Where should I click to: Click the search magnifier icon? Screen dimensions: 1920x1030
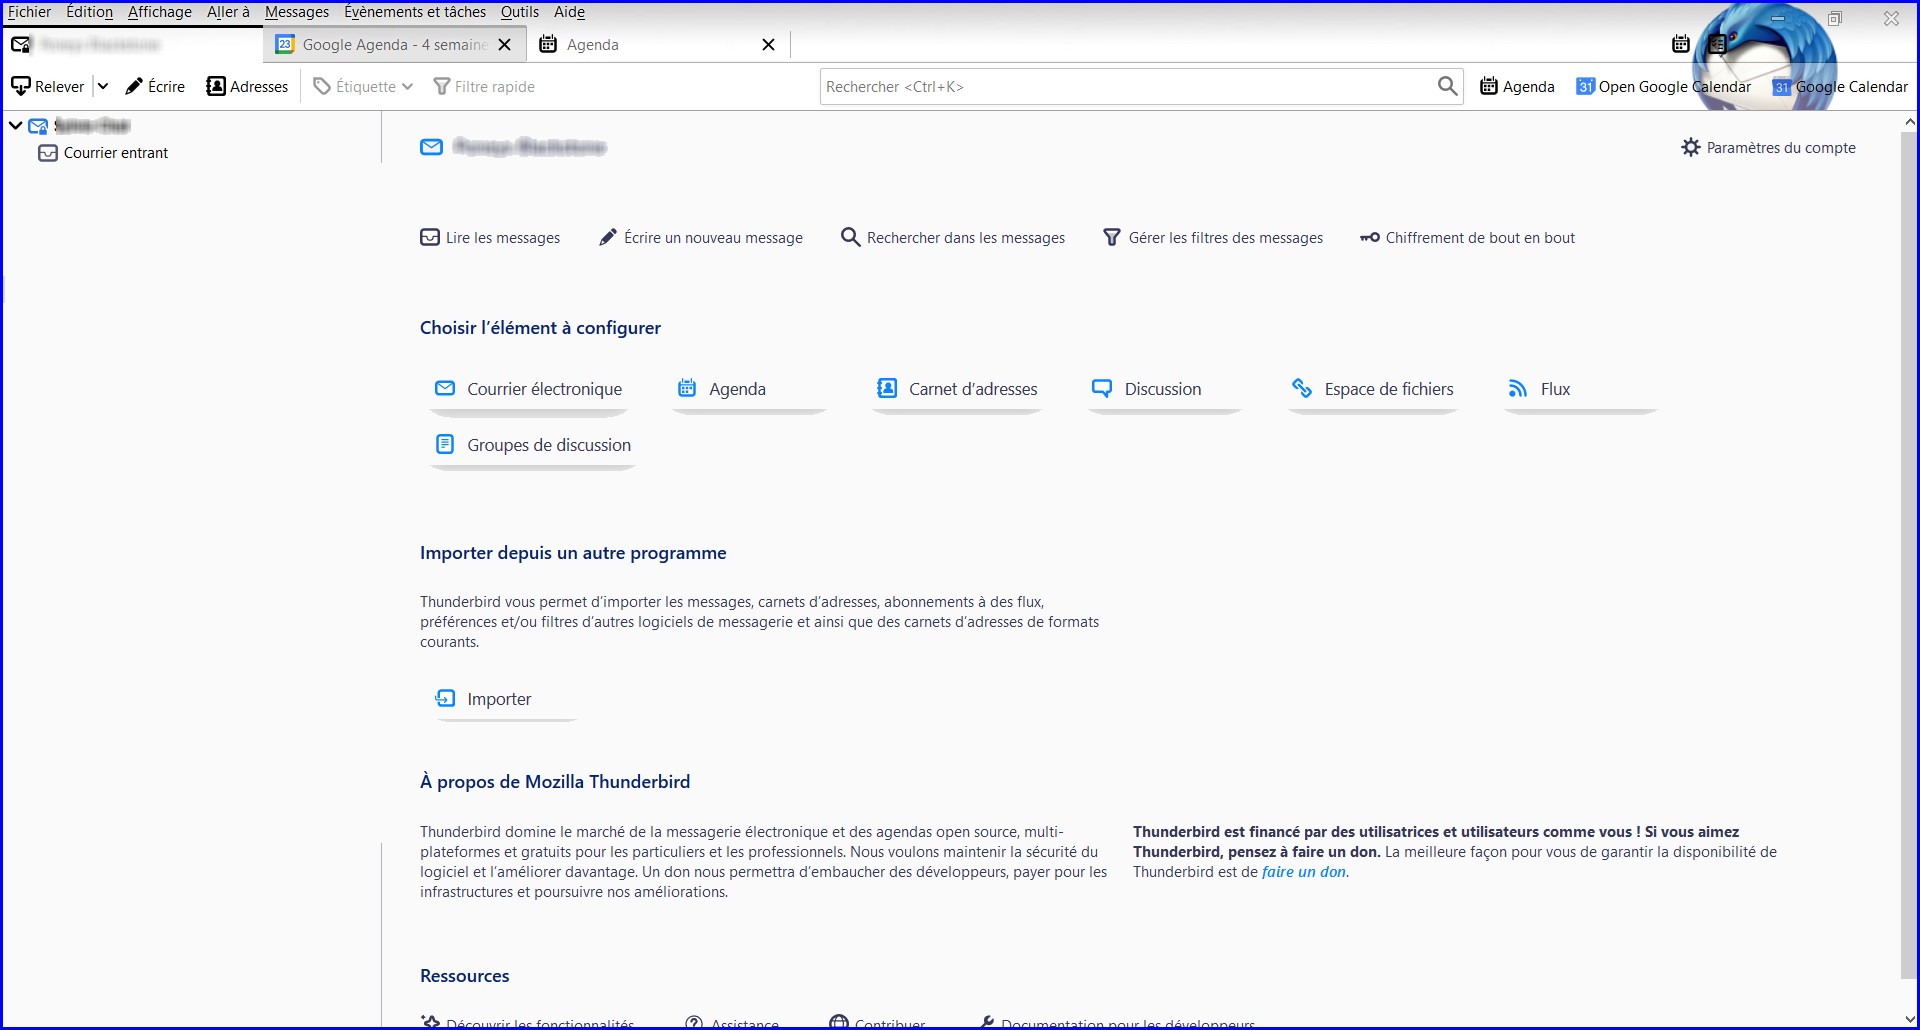[x=1446, y=86]
